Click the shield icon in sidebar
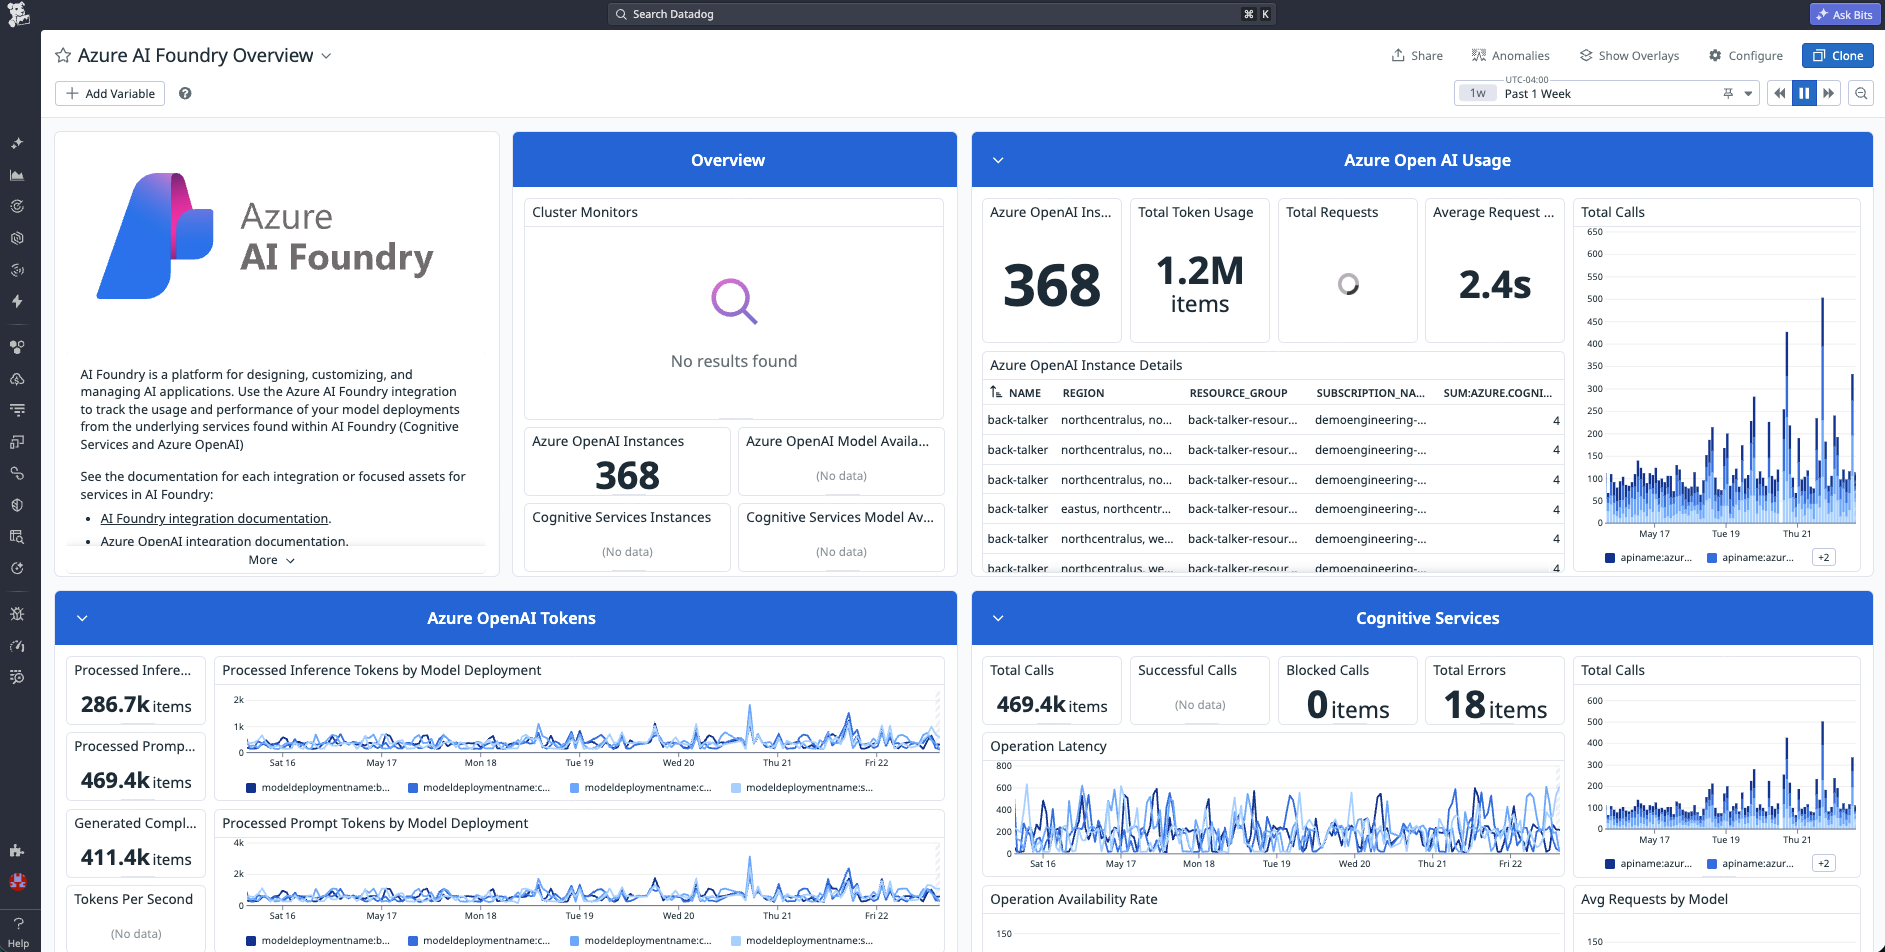The height and width of the screenshot is (952, 1885). click(x=17, y=505)
